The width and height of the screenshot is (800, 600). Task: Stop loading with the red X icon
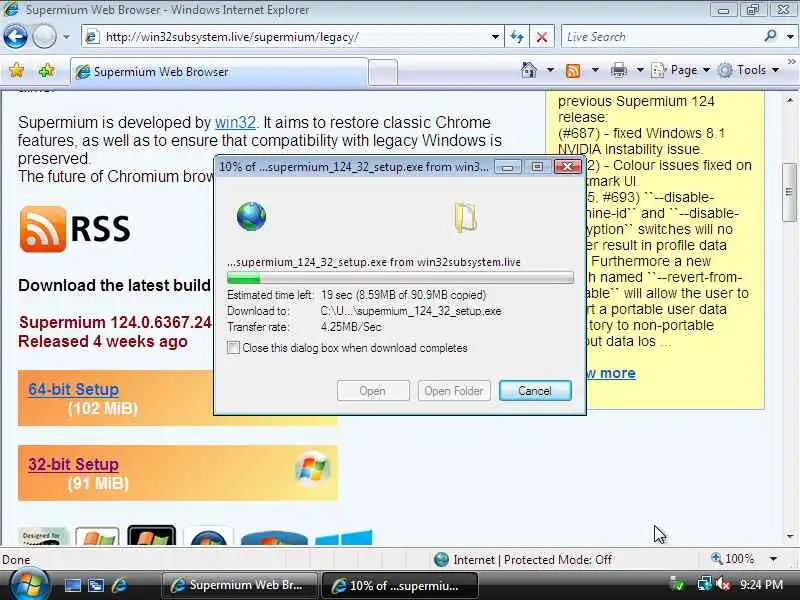(x=542, y=37)
